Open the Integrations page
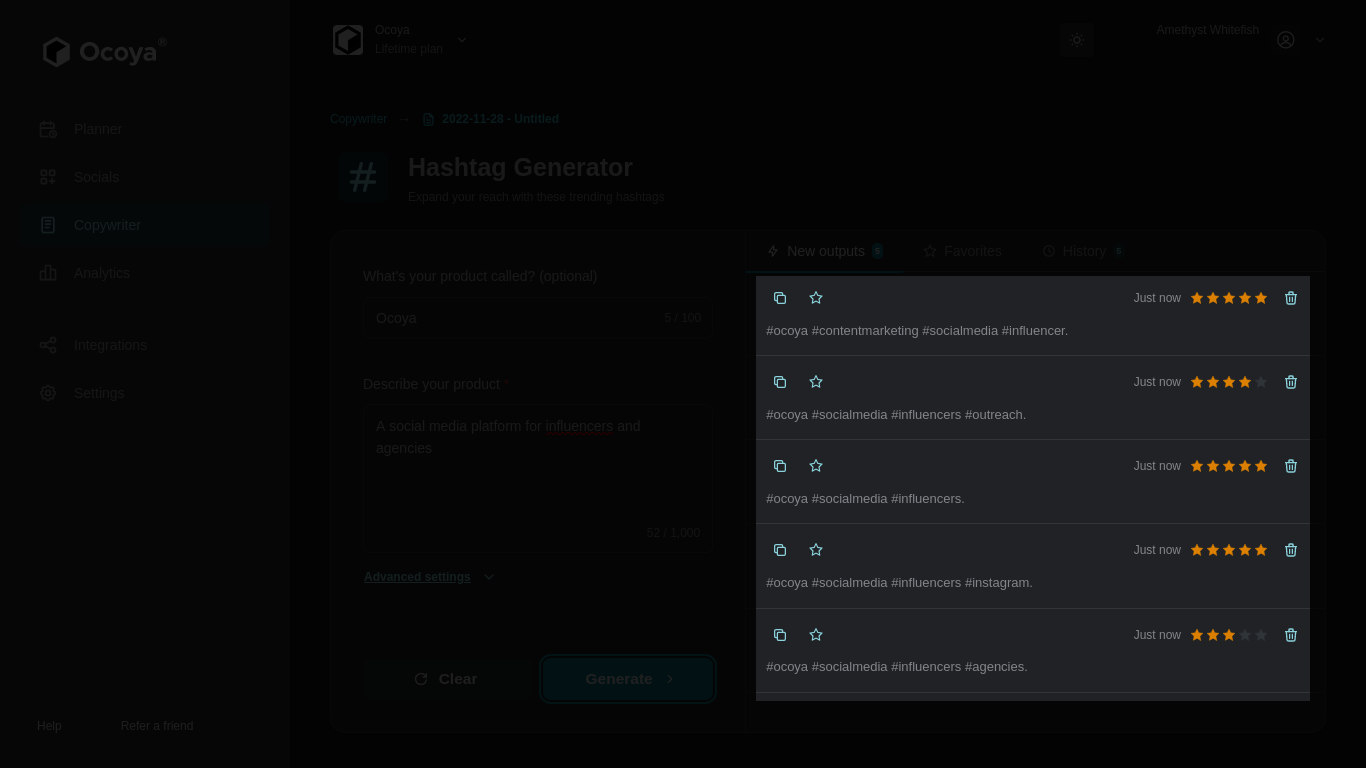 pyautogui.click(x=146, y=345)
